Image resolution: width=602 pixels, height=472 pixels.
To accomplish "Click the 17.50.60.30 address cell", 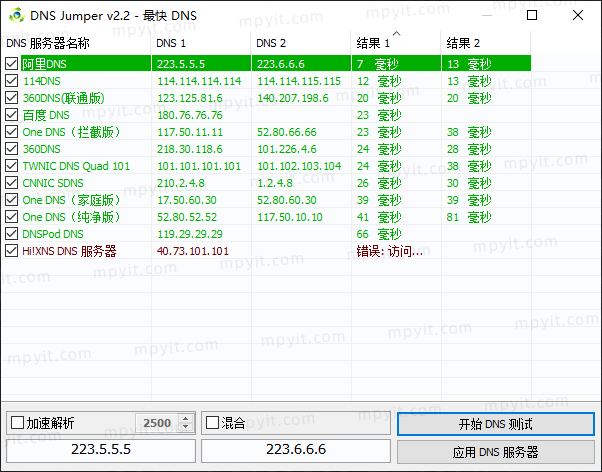I will (x=187, y=200).
